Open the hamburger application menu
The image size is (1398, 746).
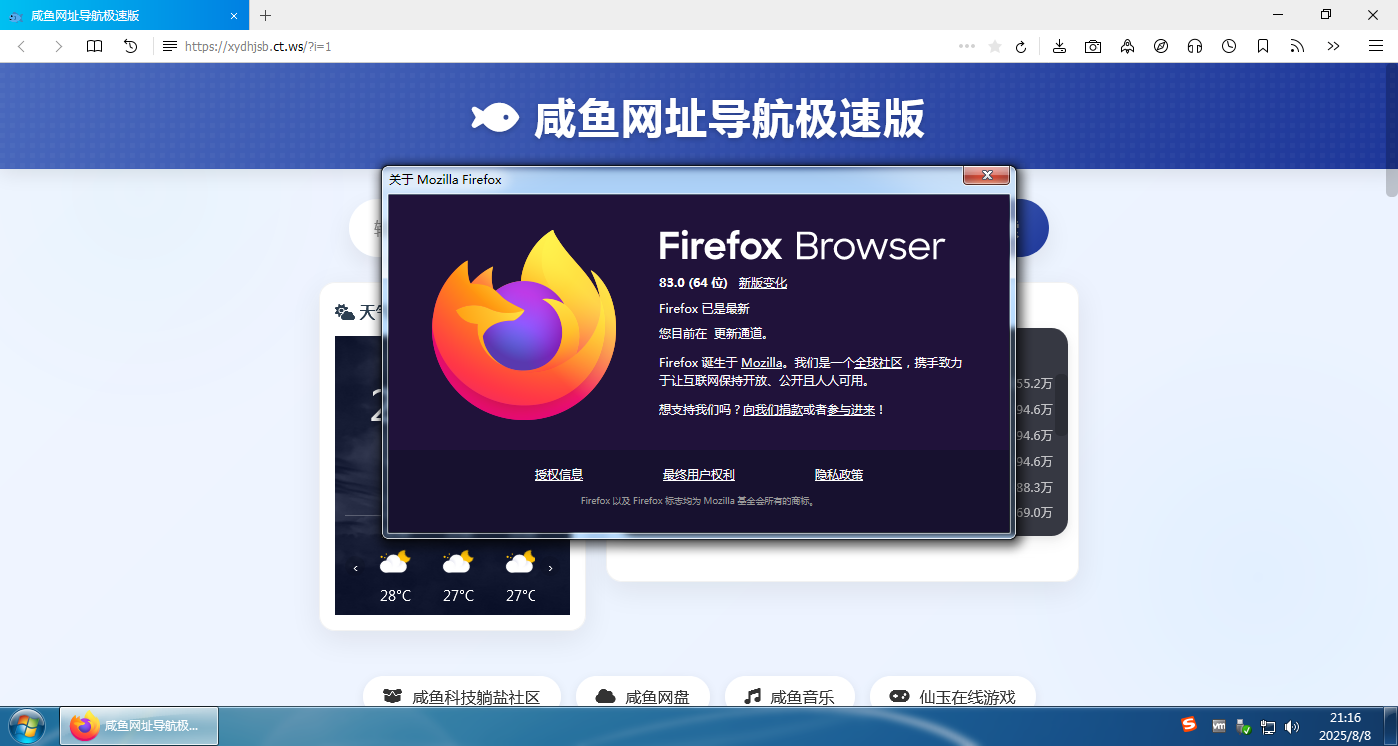[1375, 46]
